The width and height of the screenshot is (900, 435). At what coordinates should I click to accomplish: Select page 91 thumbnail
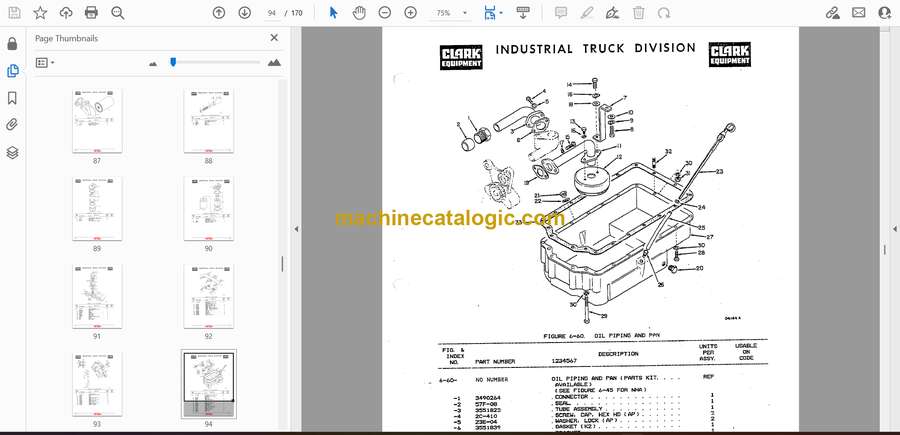point(97,297)
